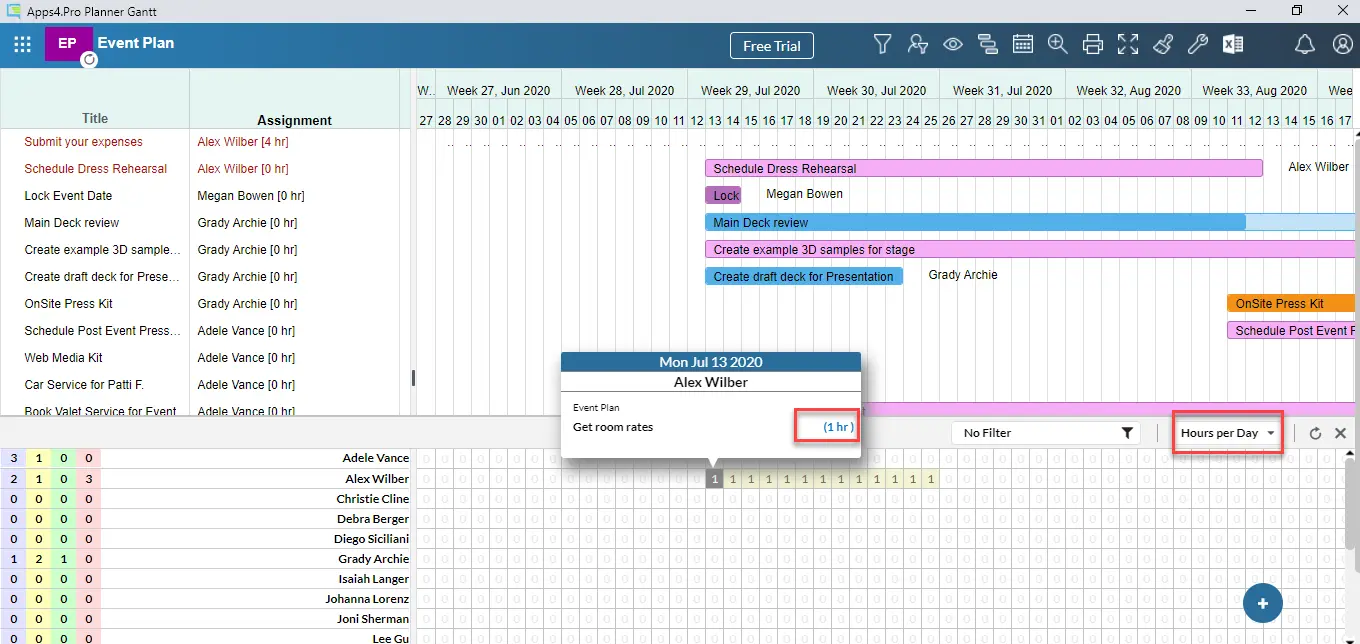Click the zoom magnifier icon
Screen dimensions: 1360x644
[1058, 44]
